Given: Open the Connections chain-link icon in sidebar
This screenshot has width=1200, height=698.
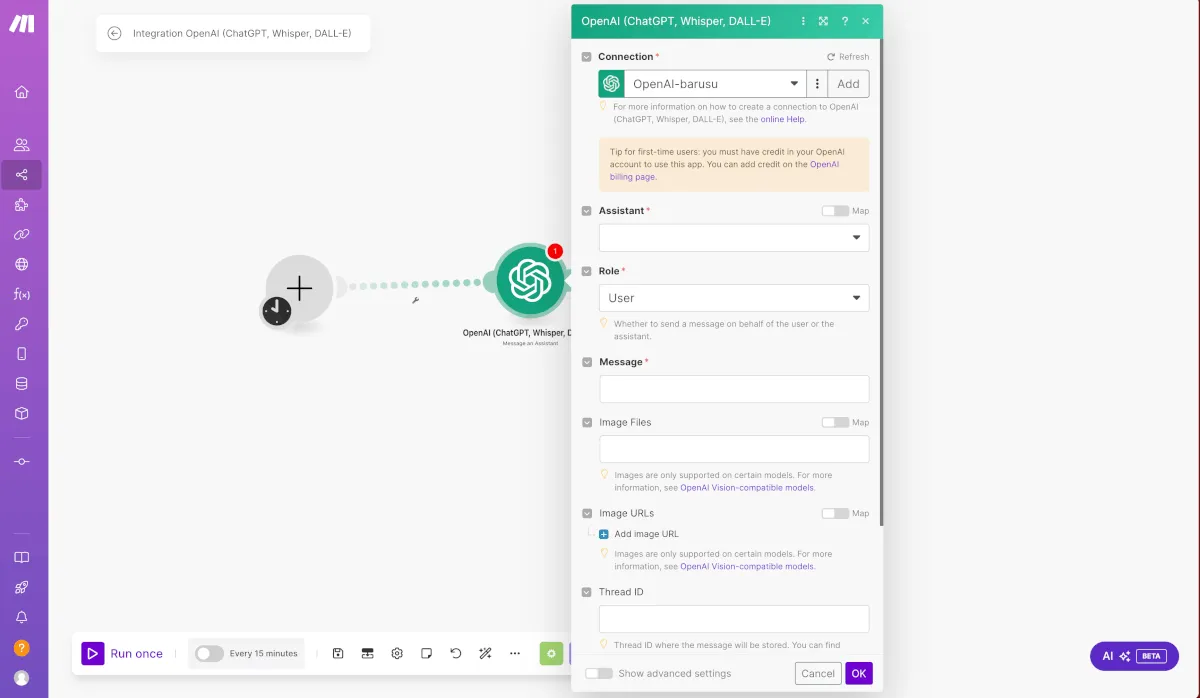Looking at the screenshot, I should click(x=22, y=235).
